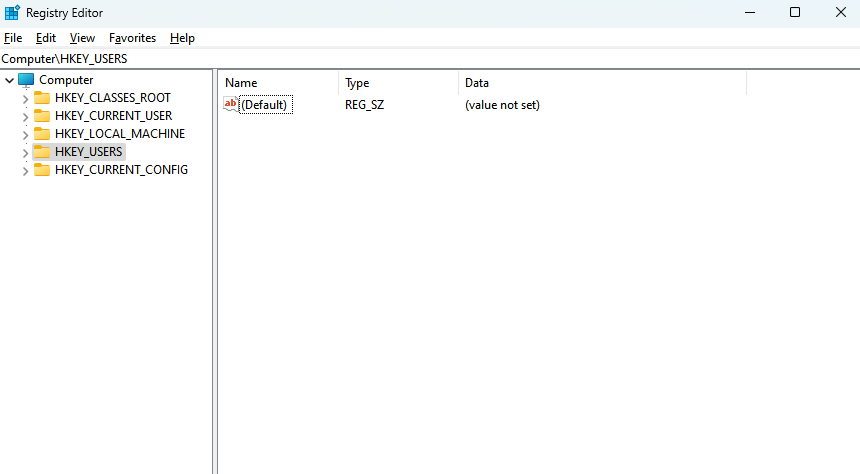The image size is (860, 474).
Task: Click the HKEY_LOCAL_MACHINE folder icon
Action: [x=42, y=134]
